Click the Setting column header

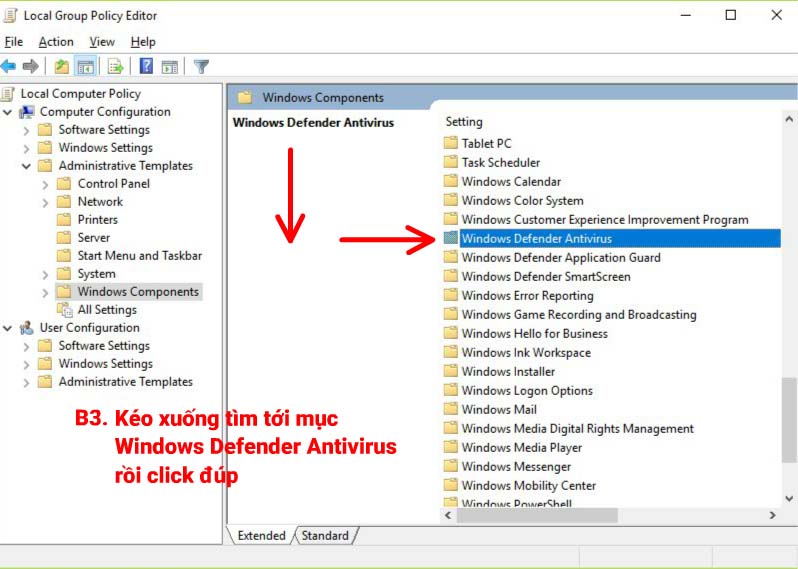[x=464, y=122]
